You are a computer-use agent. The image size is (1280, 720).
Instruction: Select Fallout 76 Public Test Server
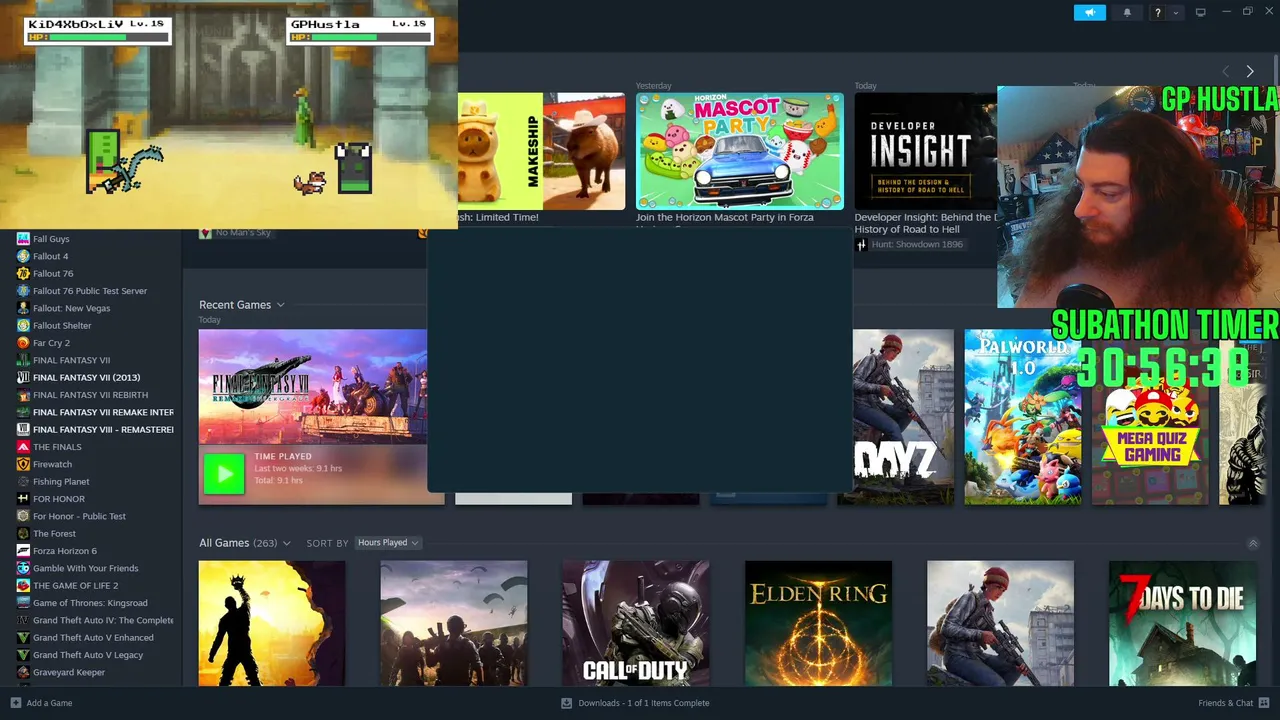click(90, 291)
